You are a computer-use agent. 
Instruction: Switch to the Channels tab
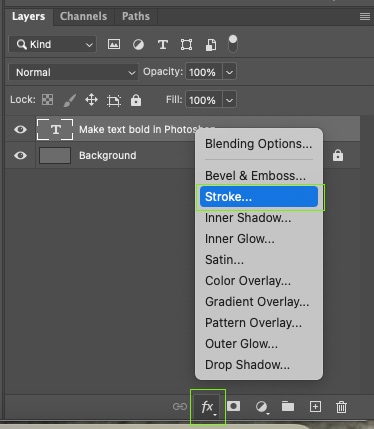point(83,16)
